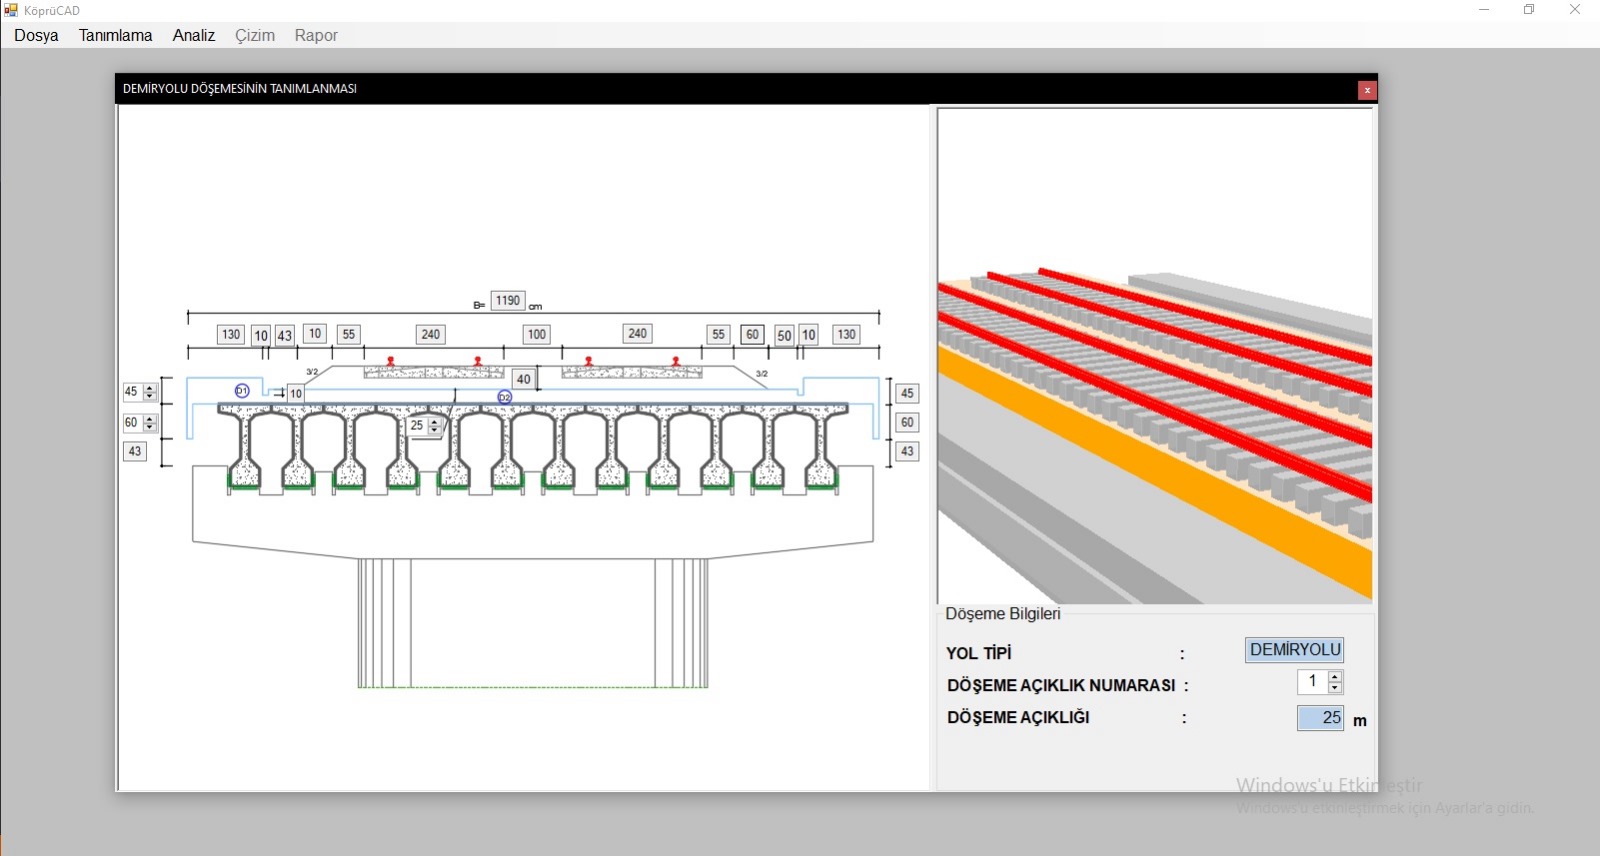Open the Analiz menu
1600x856 pixels.
(x=193, y=35)
